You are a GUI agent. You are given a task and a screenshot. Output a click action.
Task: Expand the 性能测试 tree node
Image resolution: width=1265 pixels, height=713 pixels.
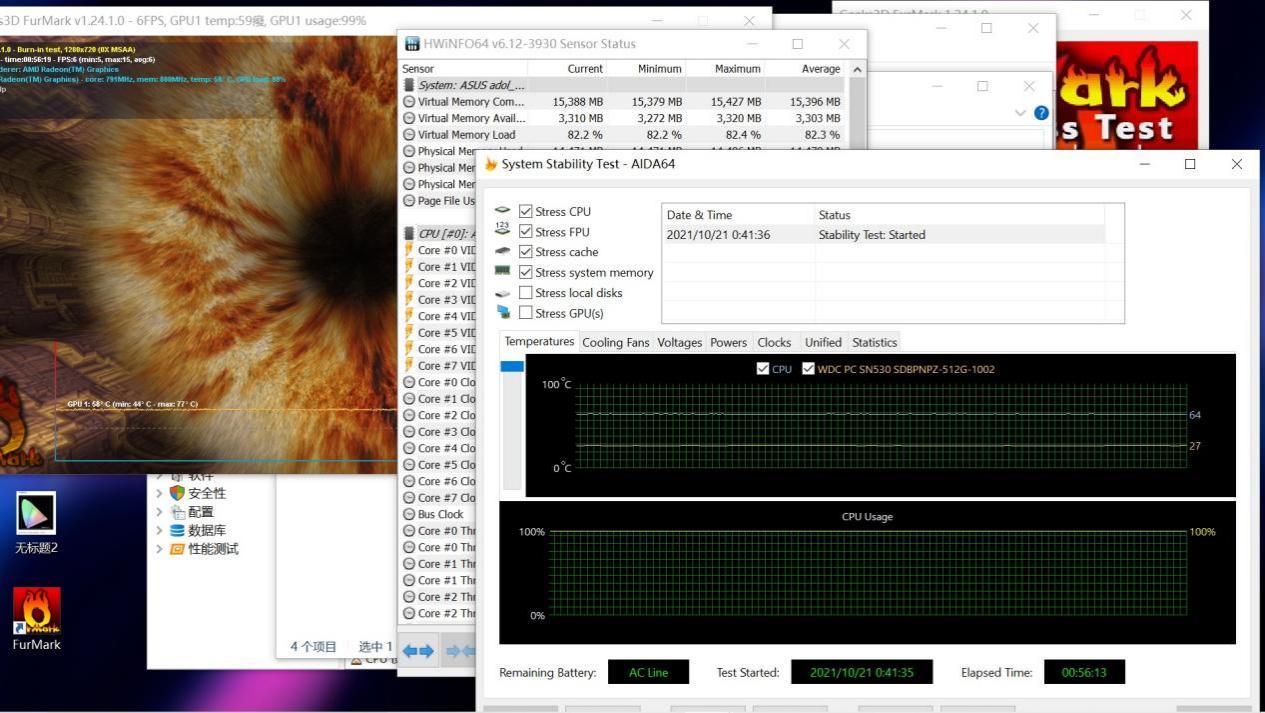pos(158,549)
